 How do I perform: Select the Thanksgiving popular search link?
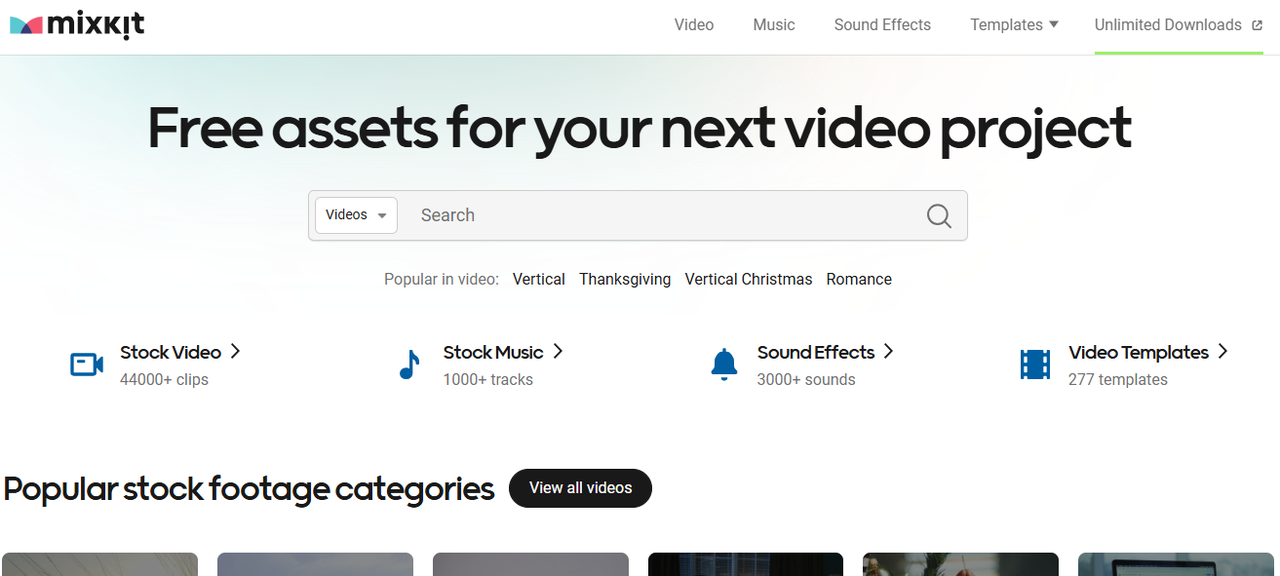[x=625, y=279]
